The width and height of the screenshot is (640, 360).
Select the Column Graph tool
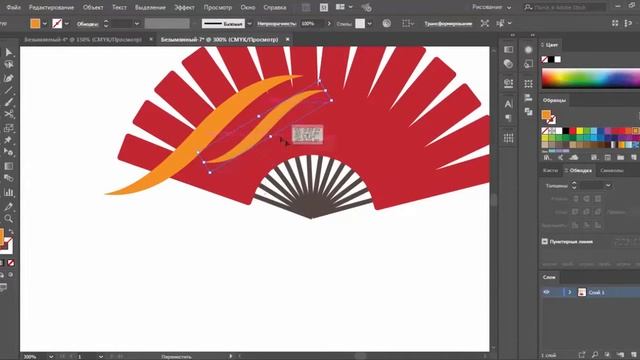pyautogui.click(x=8, y=192)
